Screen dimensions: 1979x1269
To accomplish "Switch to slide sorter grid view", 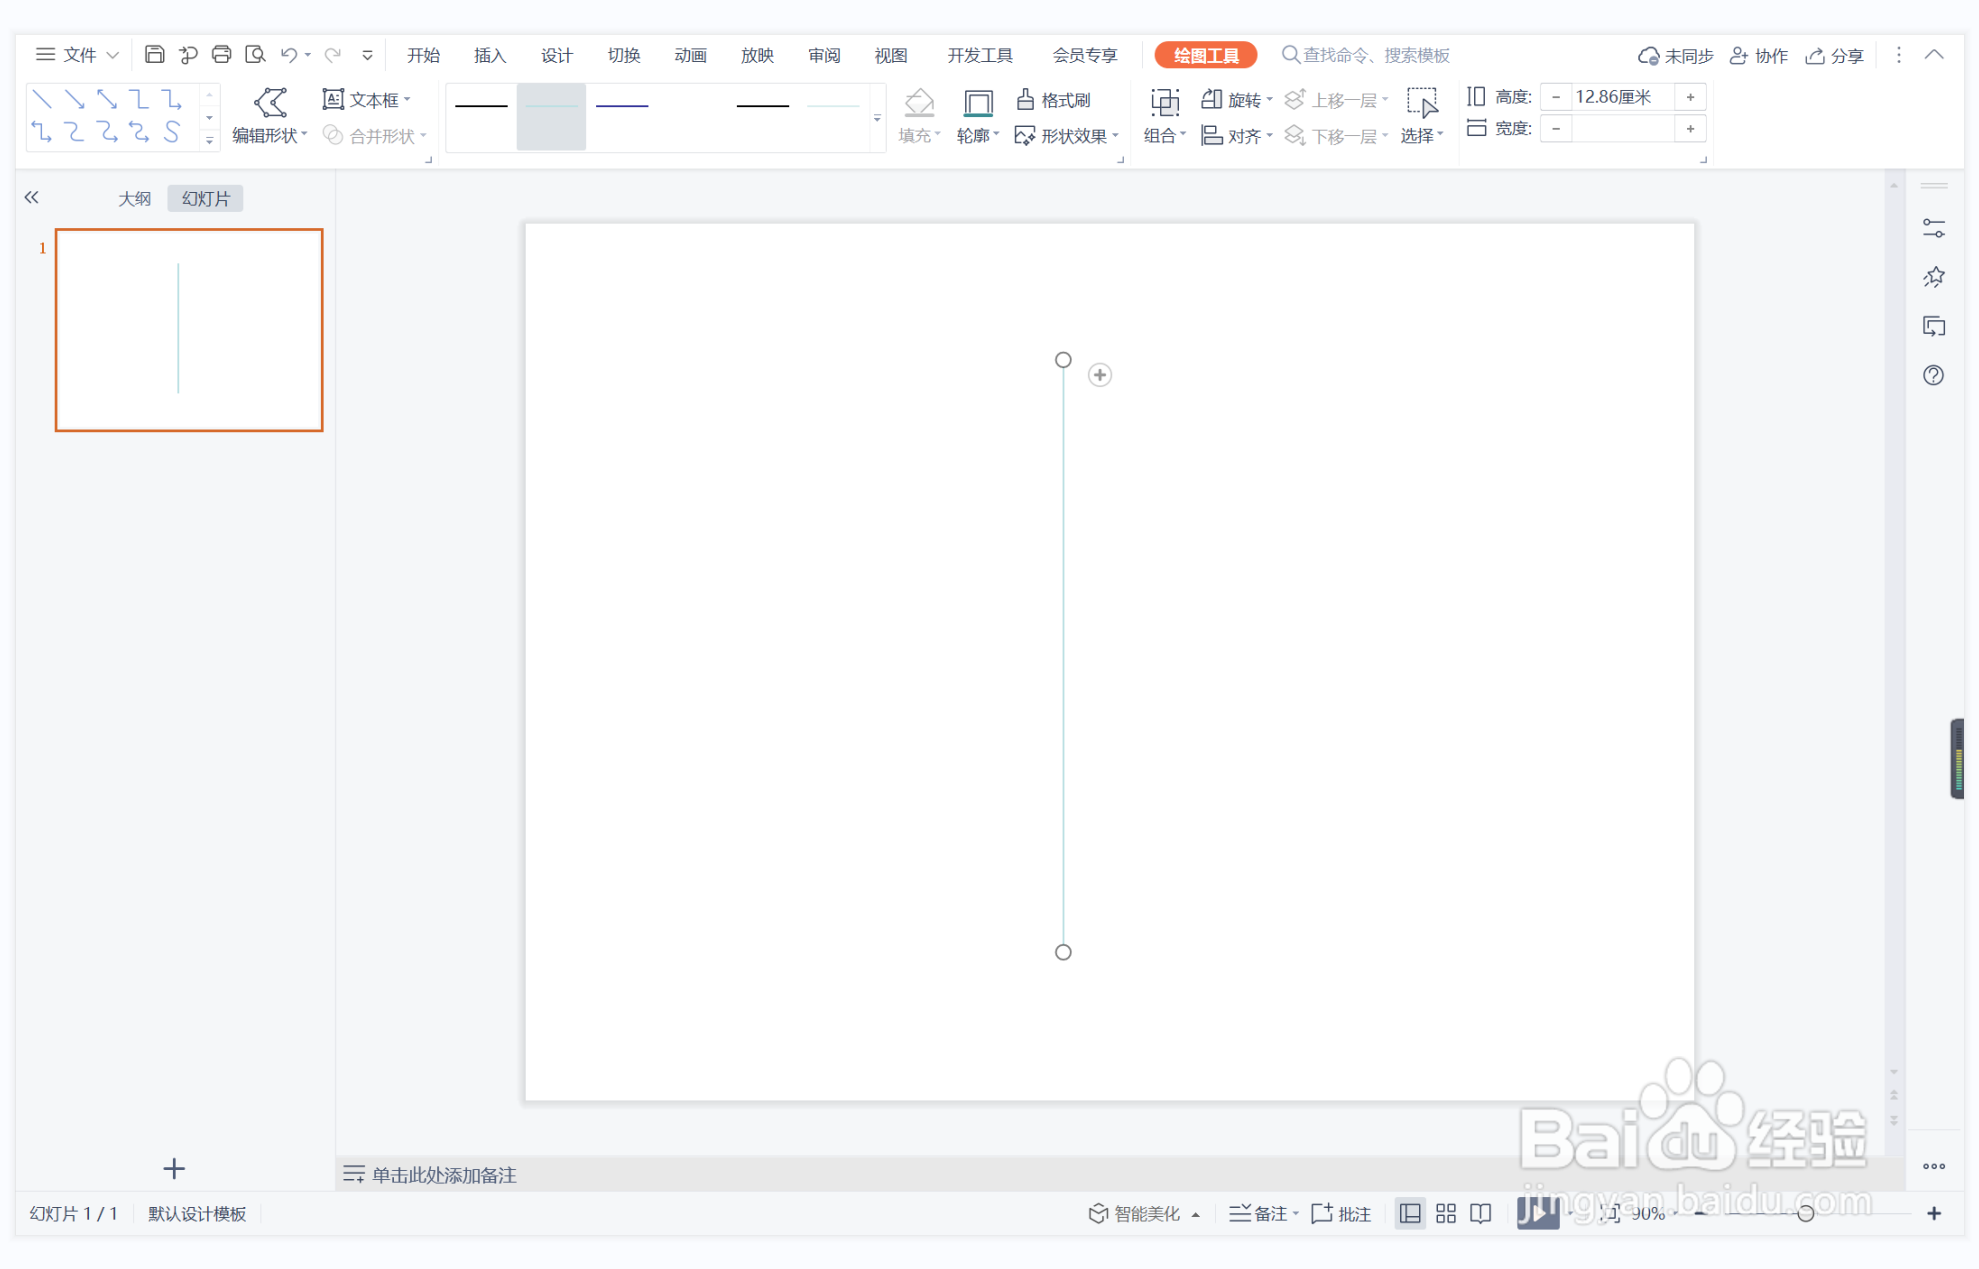I will point(1445,1213).
